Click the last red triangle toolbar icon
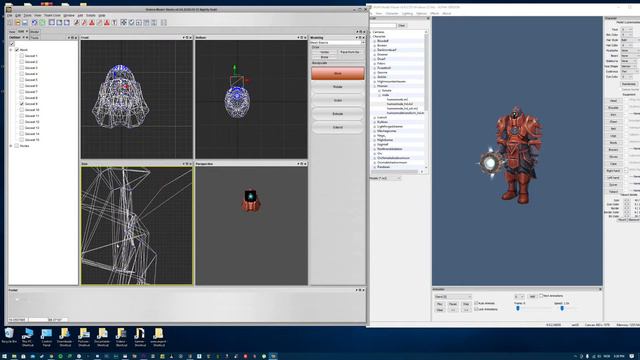Image resolution: width=640 pixels, height=360 pixels. [107, 23]
